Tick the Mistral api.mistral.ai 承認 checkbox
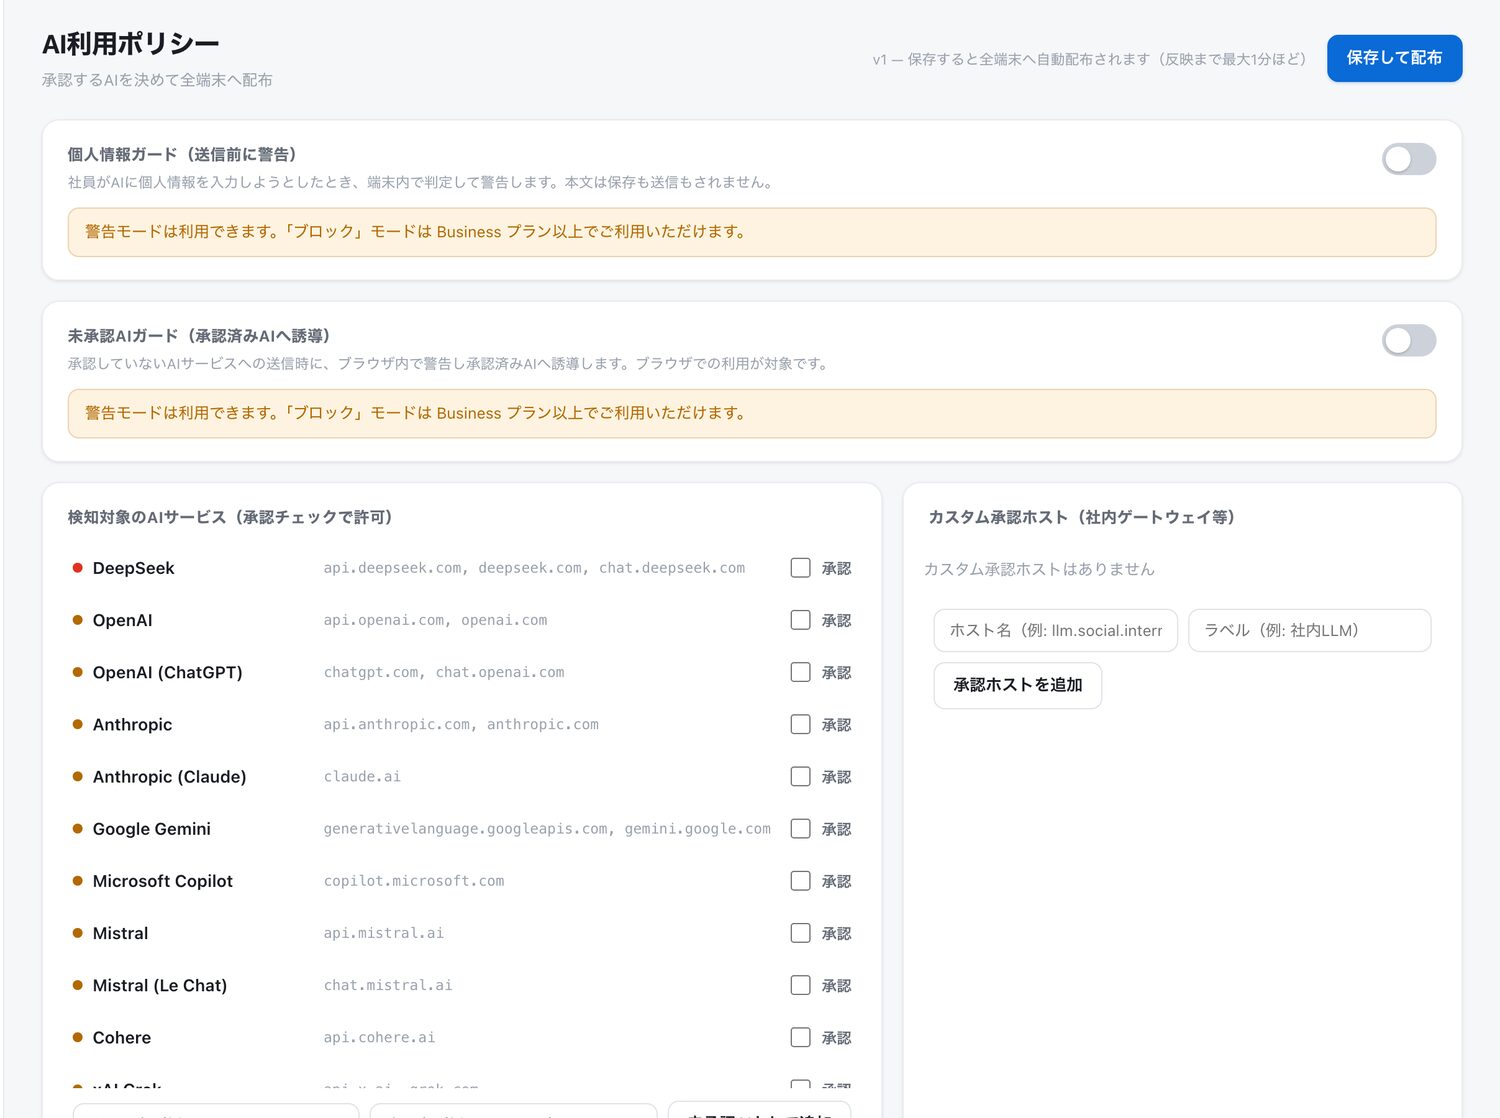This screenshot has height=1118, width=1500. click(800, 933)
